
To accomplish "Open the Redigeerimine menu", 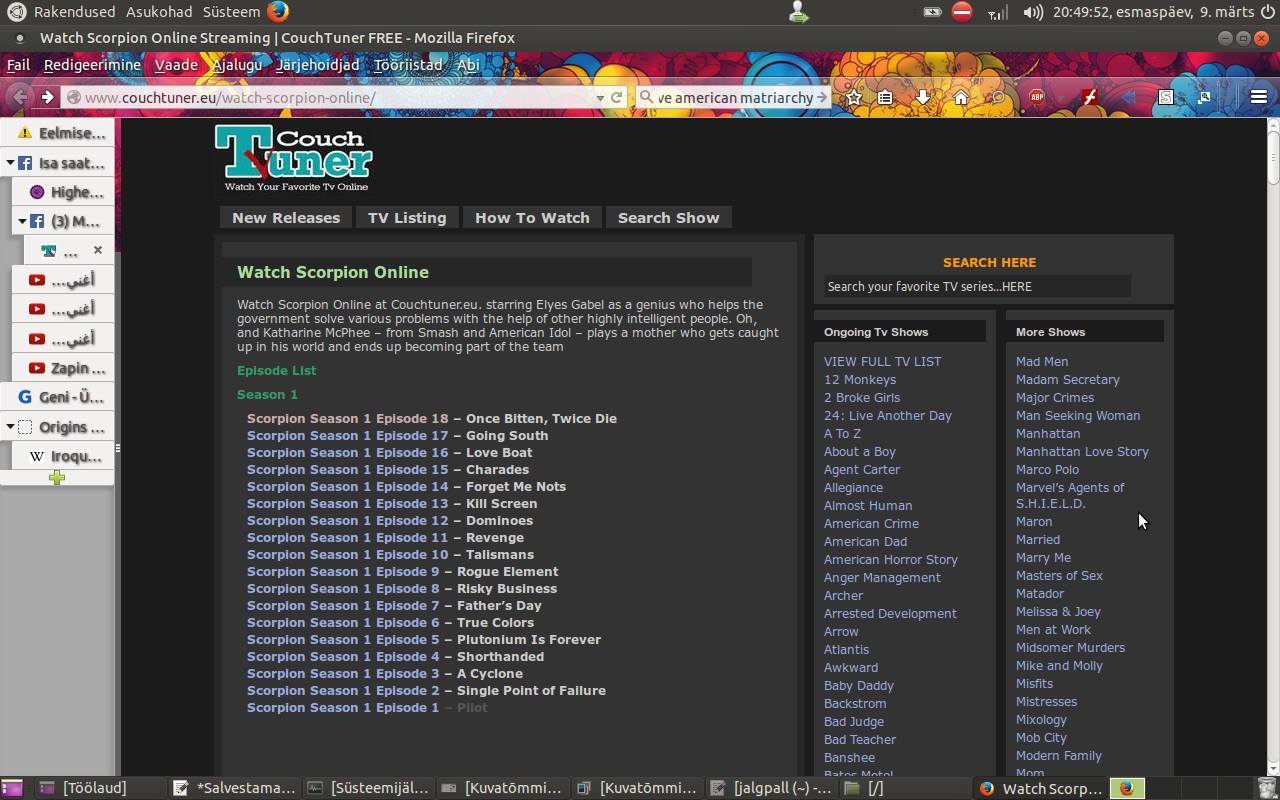I will point(92,65).
